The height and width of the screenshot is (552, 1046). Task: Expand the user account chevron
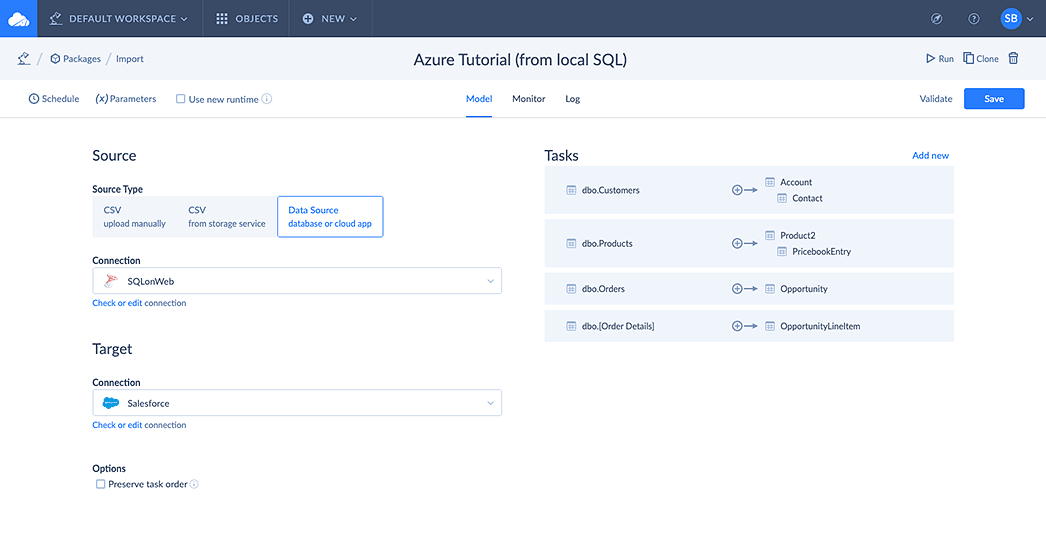[1031, 19]
